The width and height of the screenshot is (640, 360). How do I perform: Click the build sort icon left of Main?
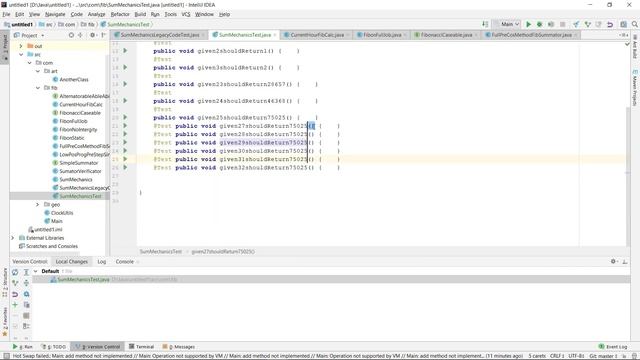485,24
